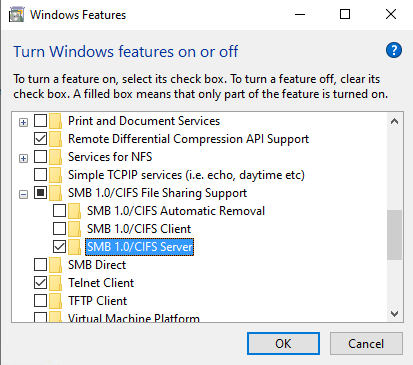Confirm changes with the OK button

283,344
